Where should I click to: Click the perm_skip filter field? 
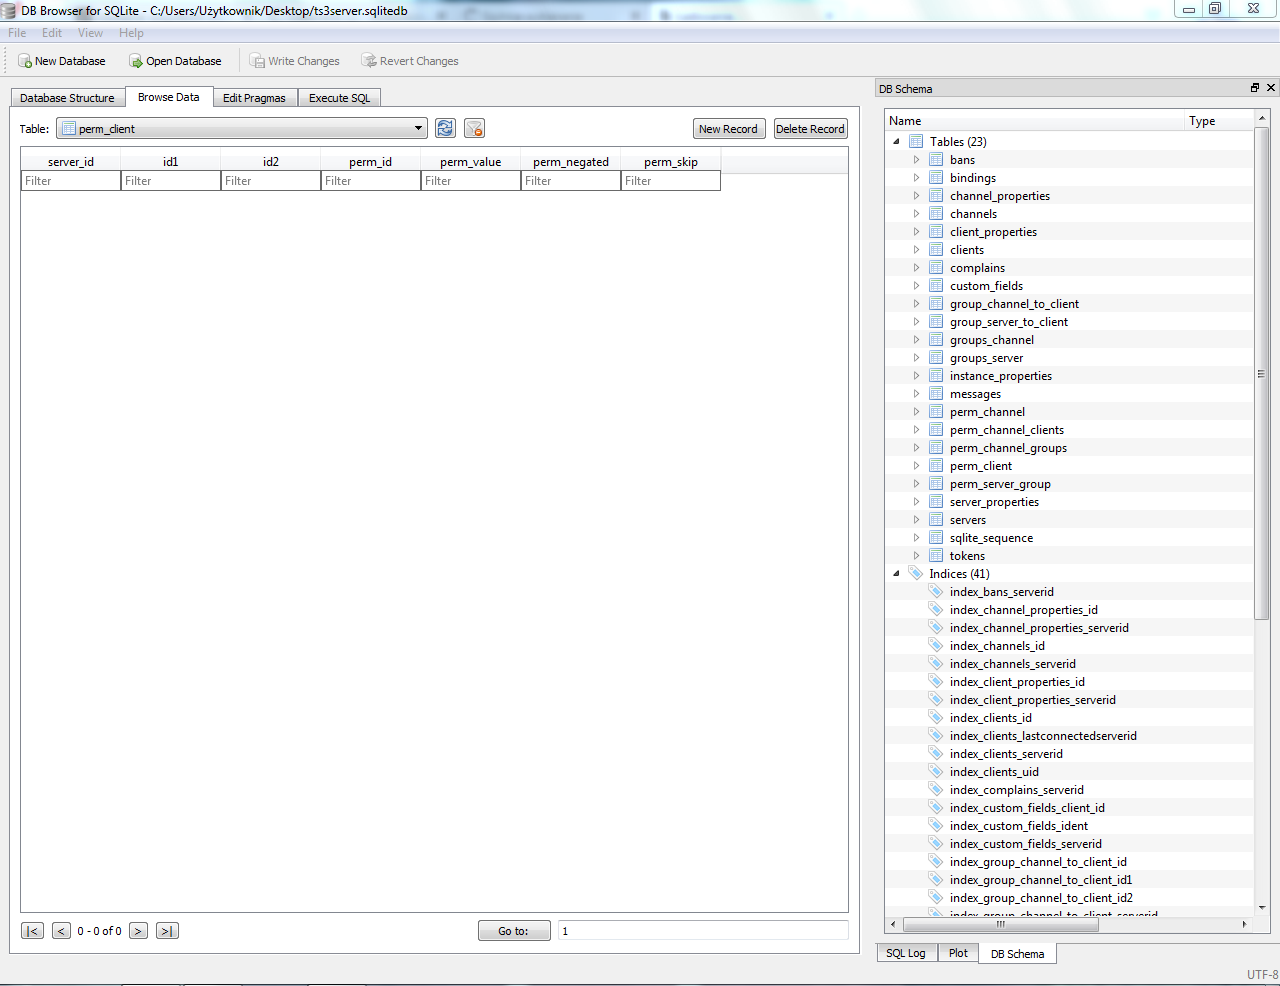[x=671, y=181]
